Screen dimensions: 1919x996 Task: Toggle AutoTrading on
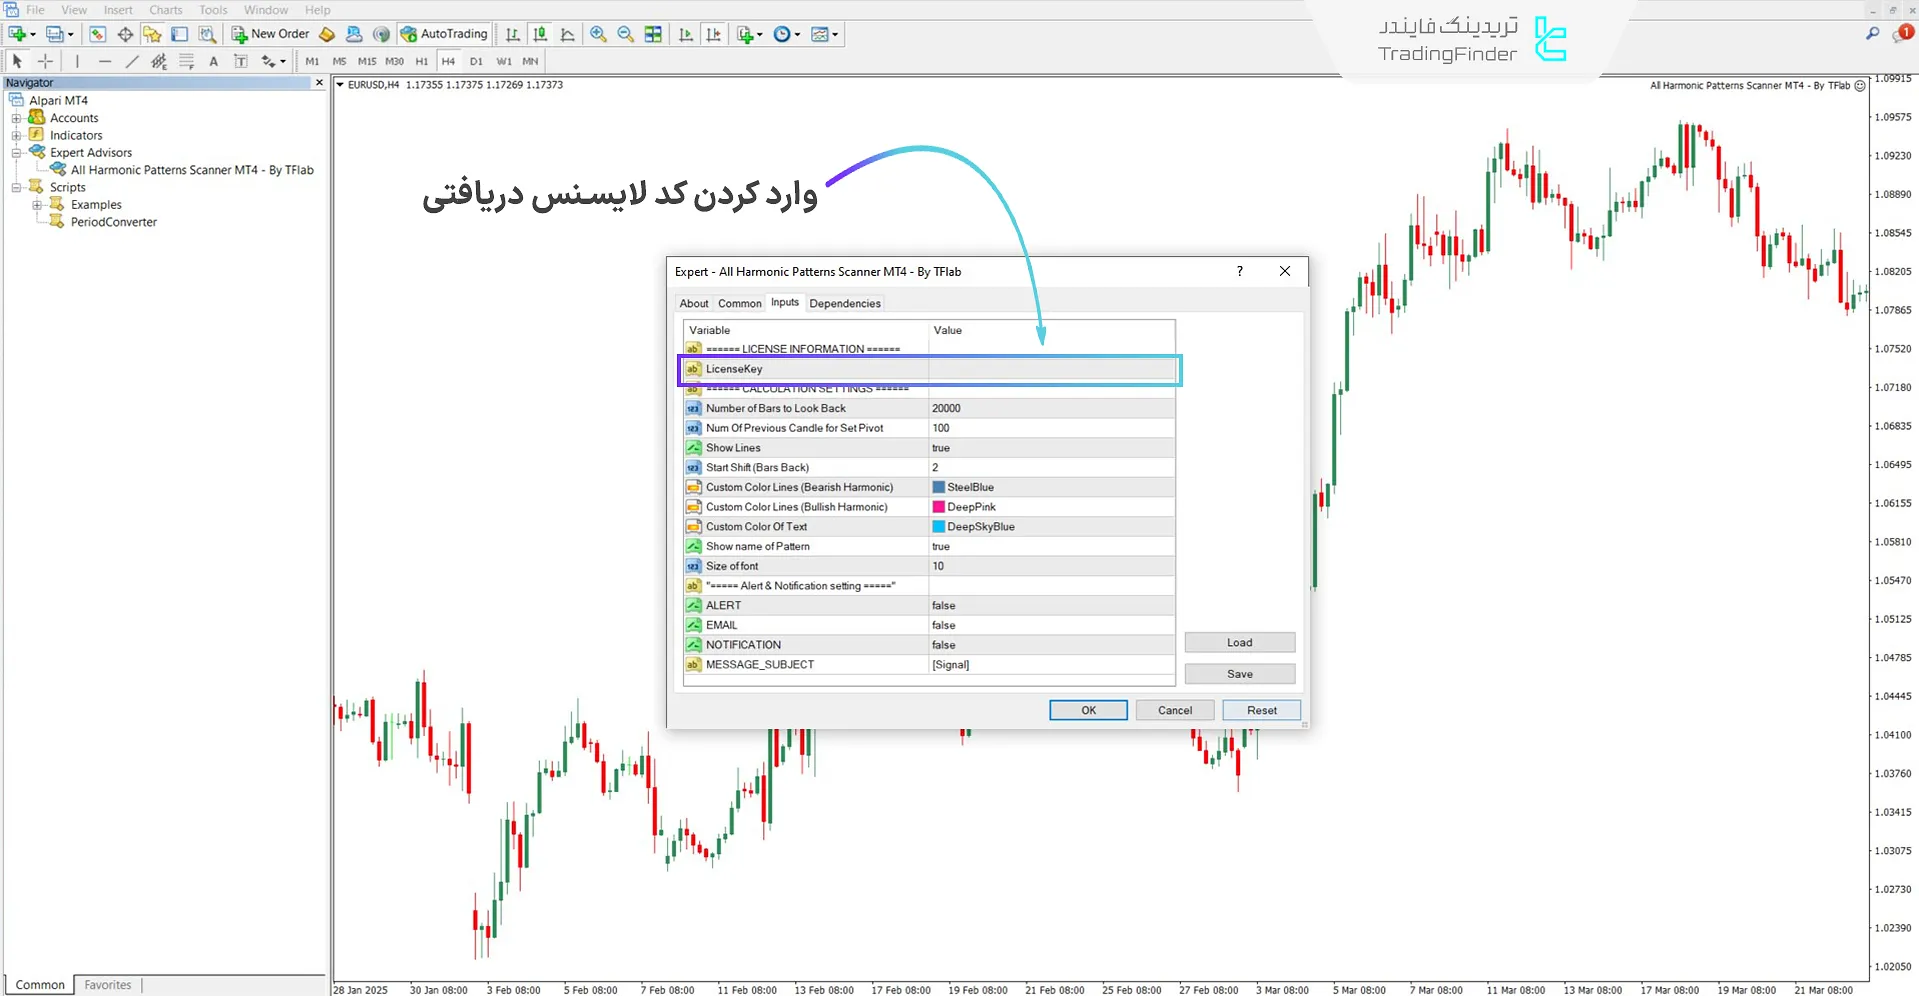point(443,33)
